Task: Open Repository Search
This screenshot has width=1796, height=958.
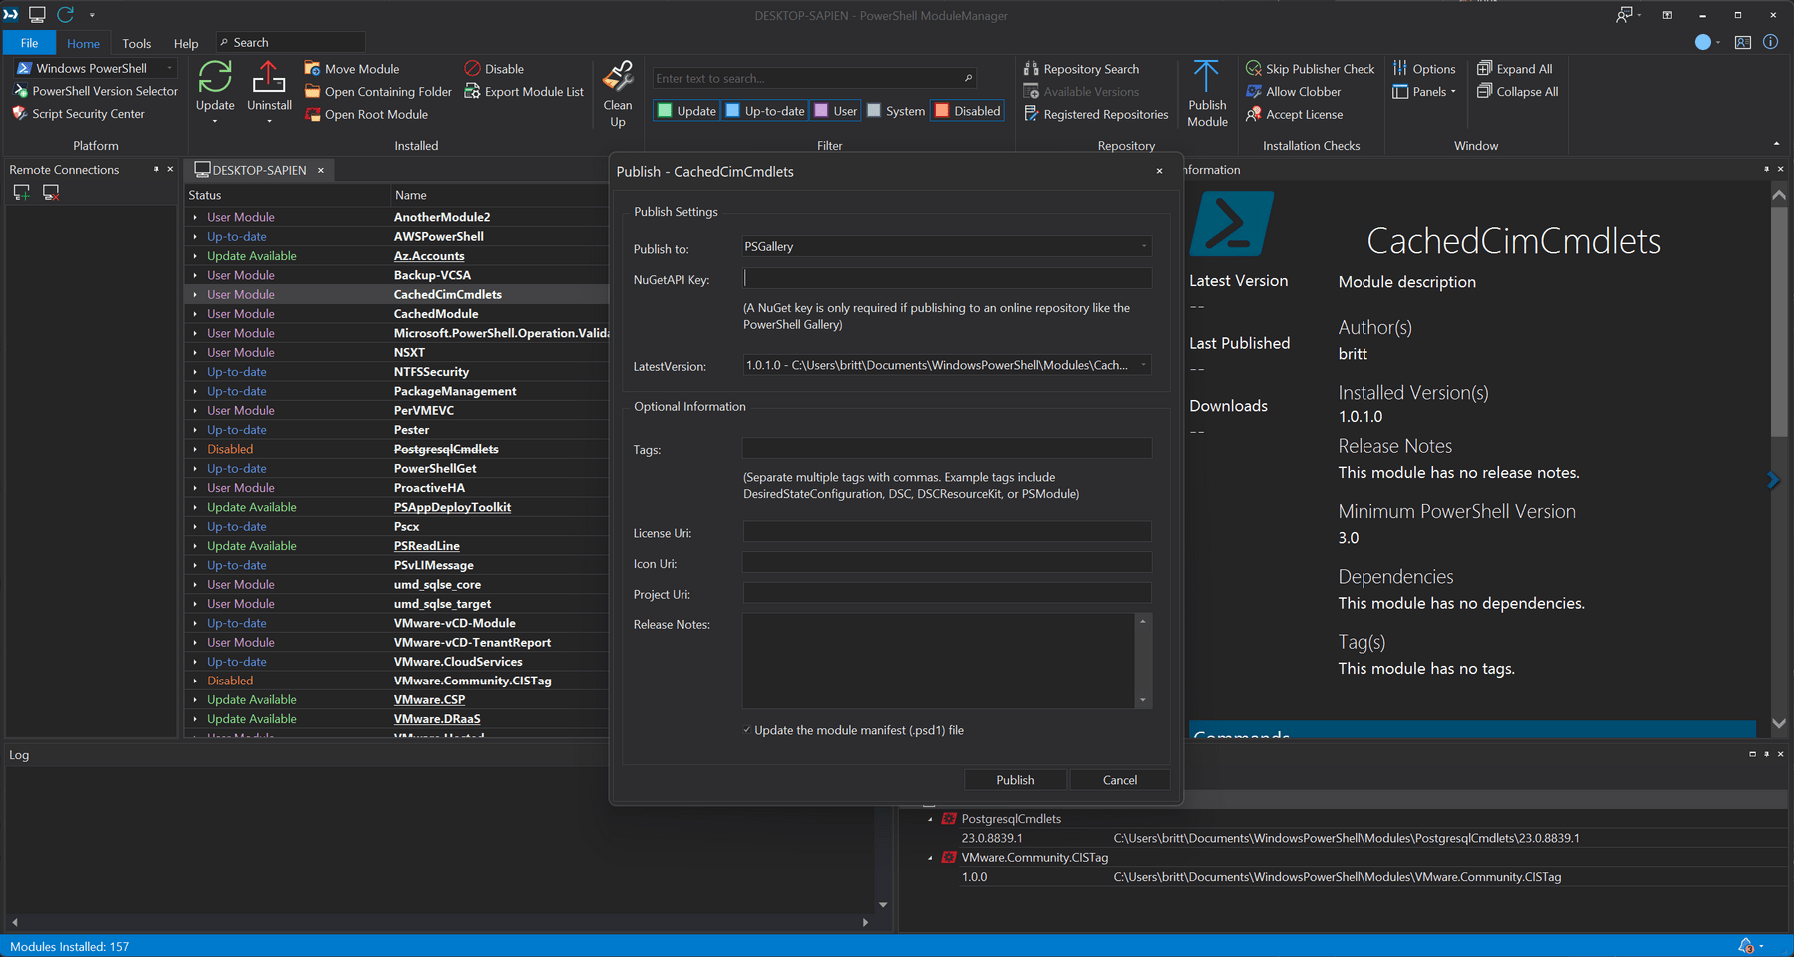Action: pyautogui.click(x=1081, y=69)
